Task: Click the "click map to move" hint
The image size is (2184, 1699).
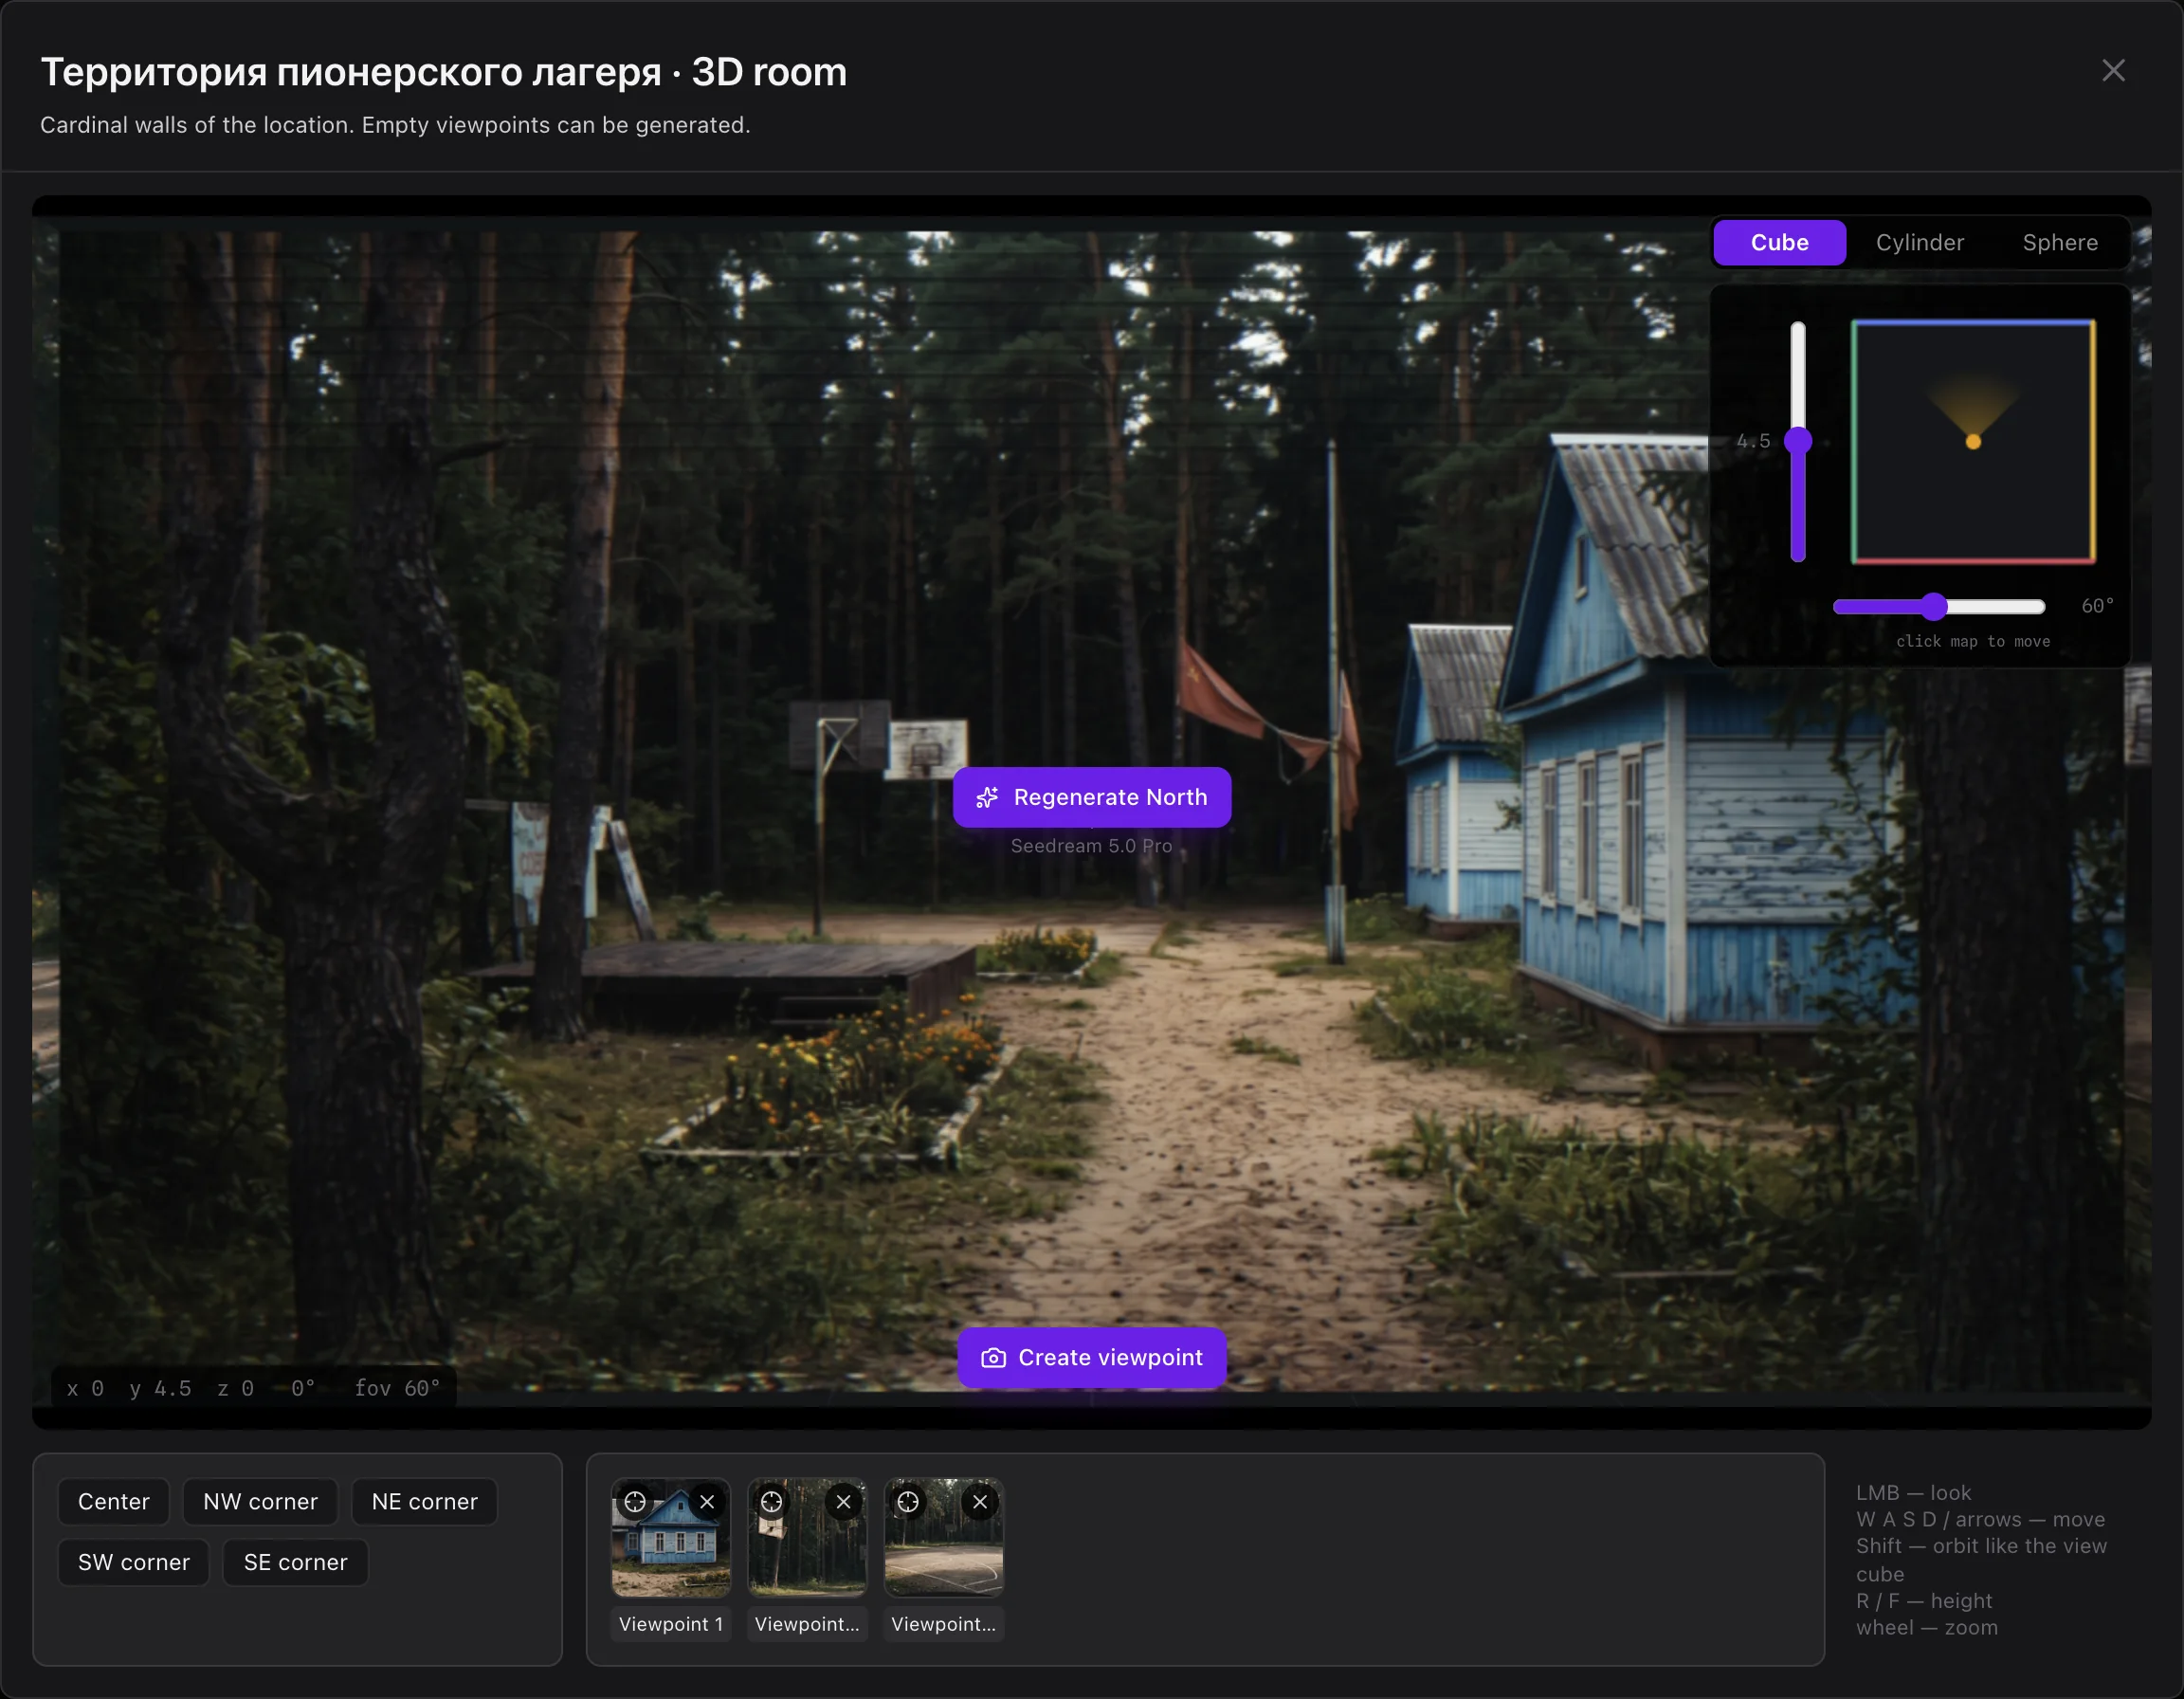Action: point(1973,641)
